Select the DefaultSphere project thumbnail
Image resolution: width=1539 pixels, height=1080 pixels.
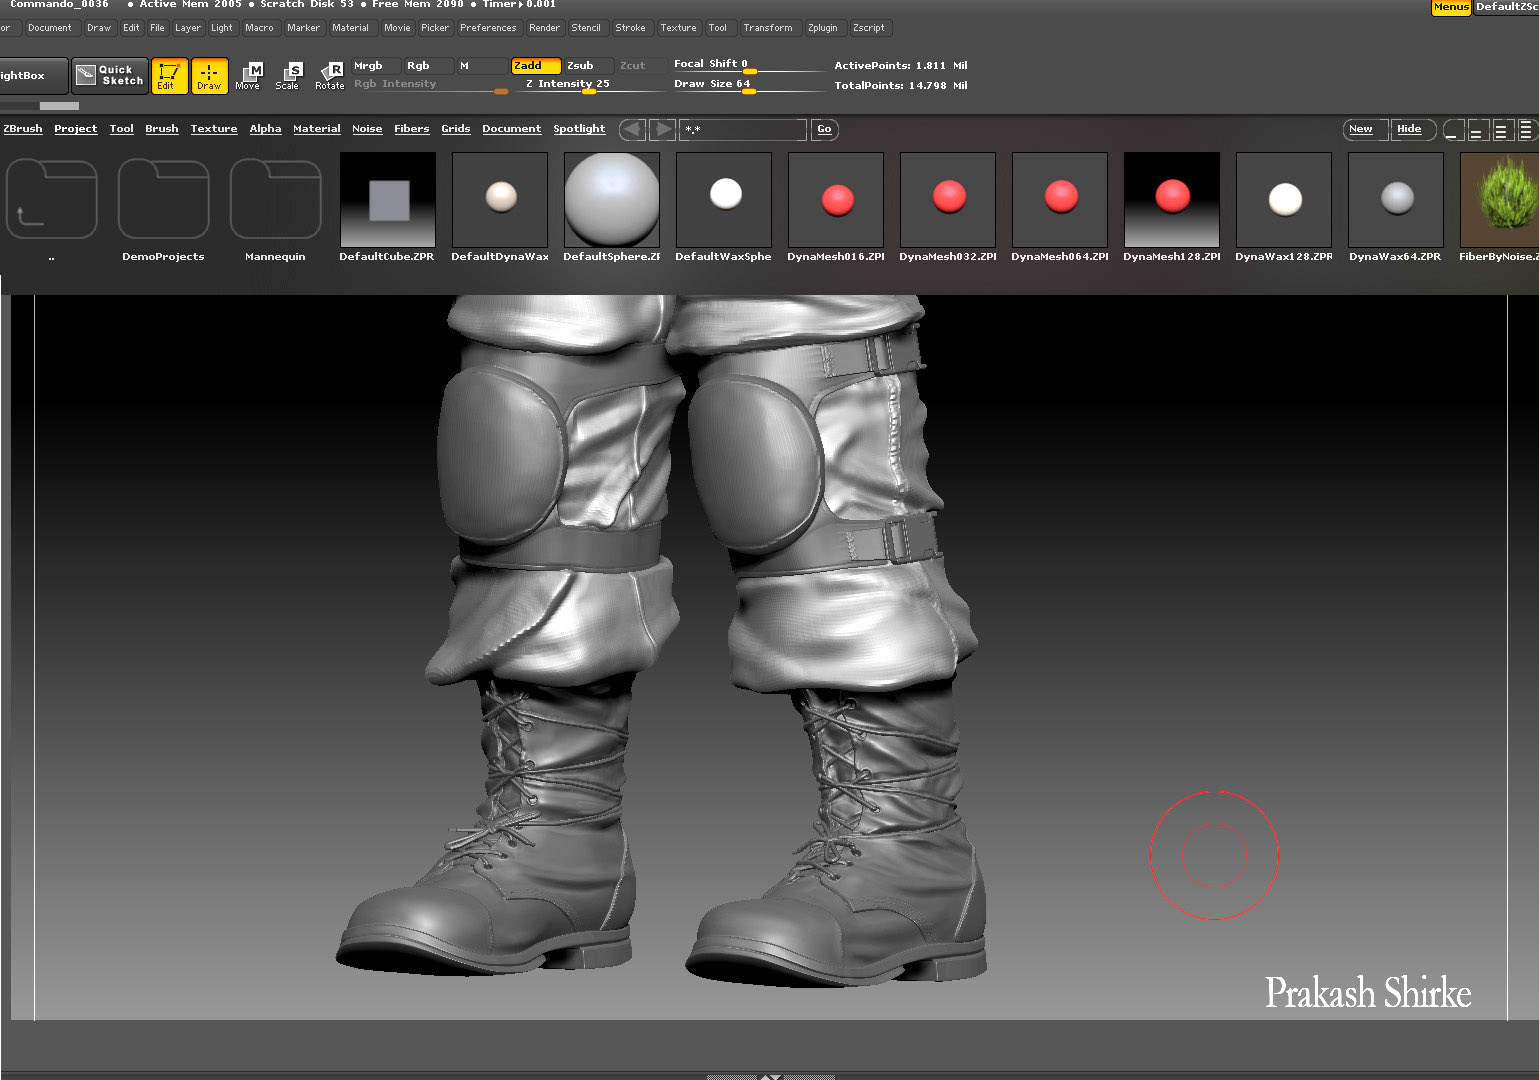(611, 200)
